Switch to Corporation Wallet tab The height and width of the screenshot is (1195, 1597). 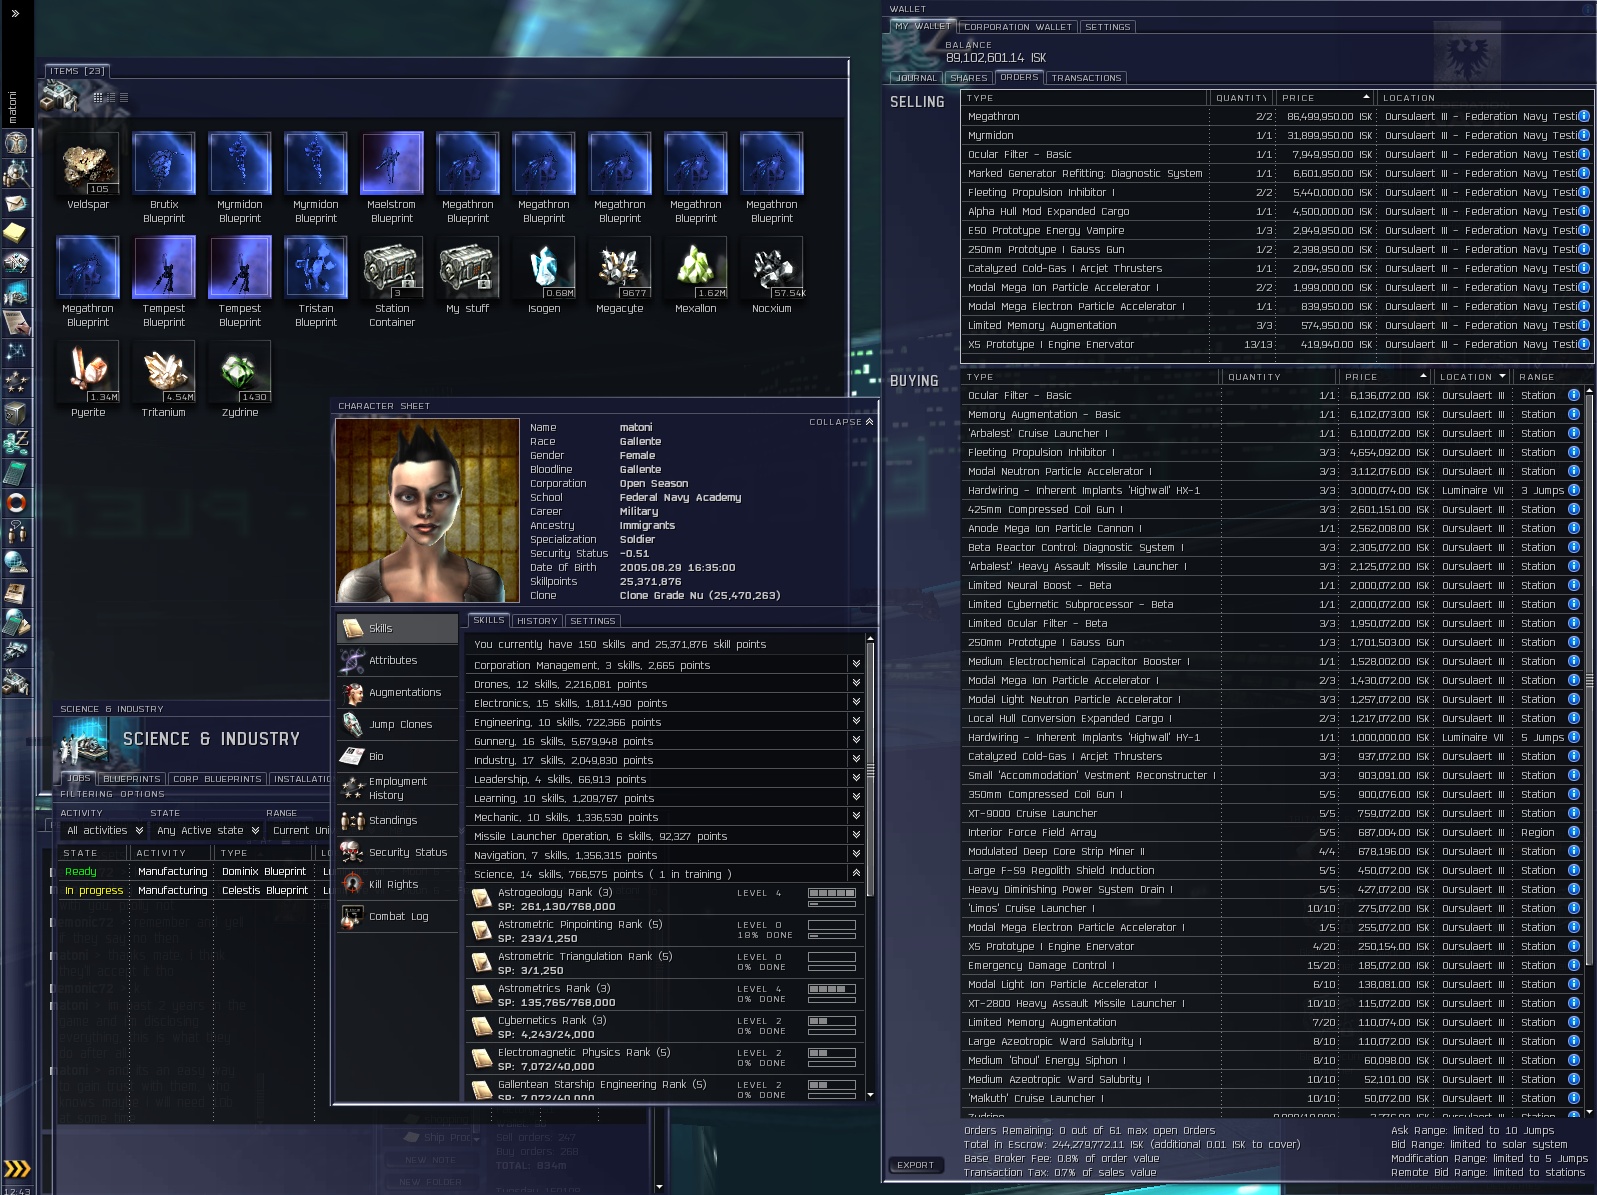[x=1018, y=27]
